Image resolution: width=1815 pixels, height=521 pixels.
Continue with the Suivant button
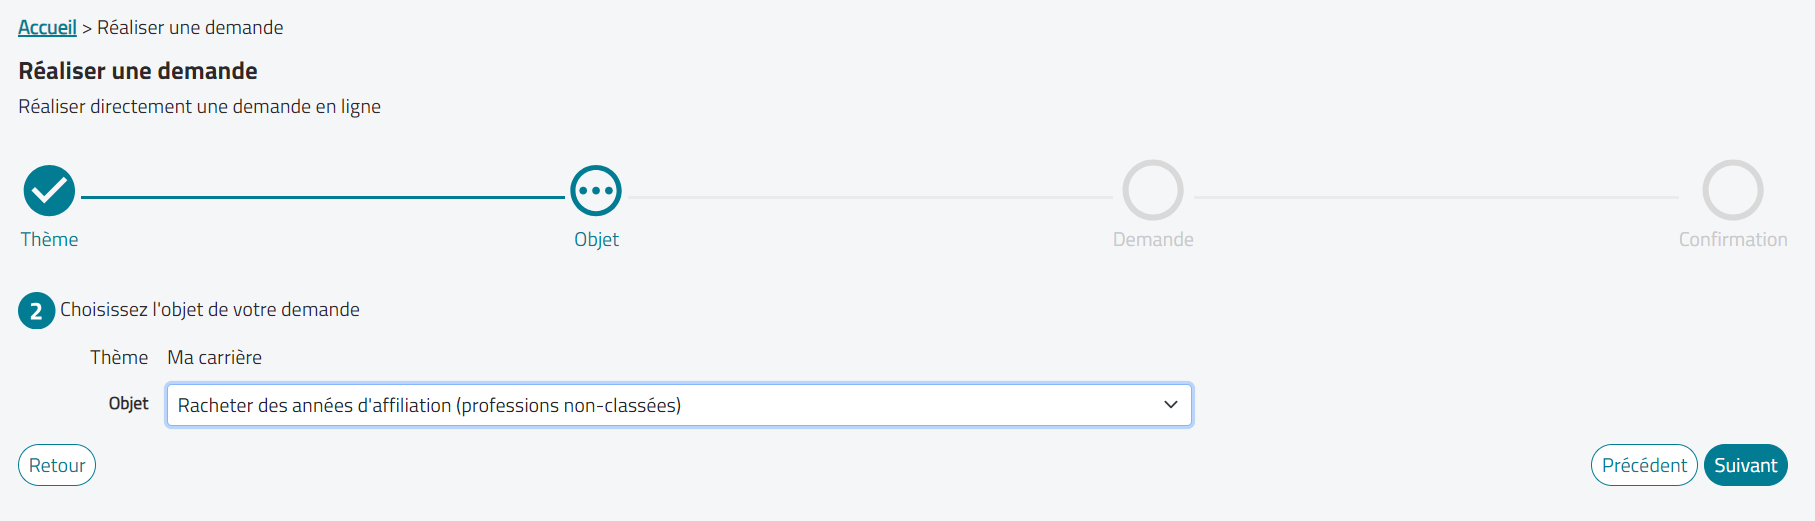point(1746,465)
